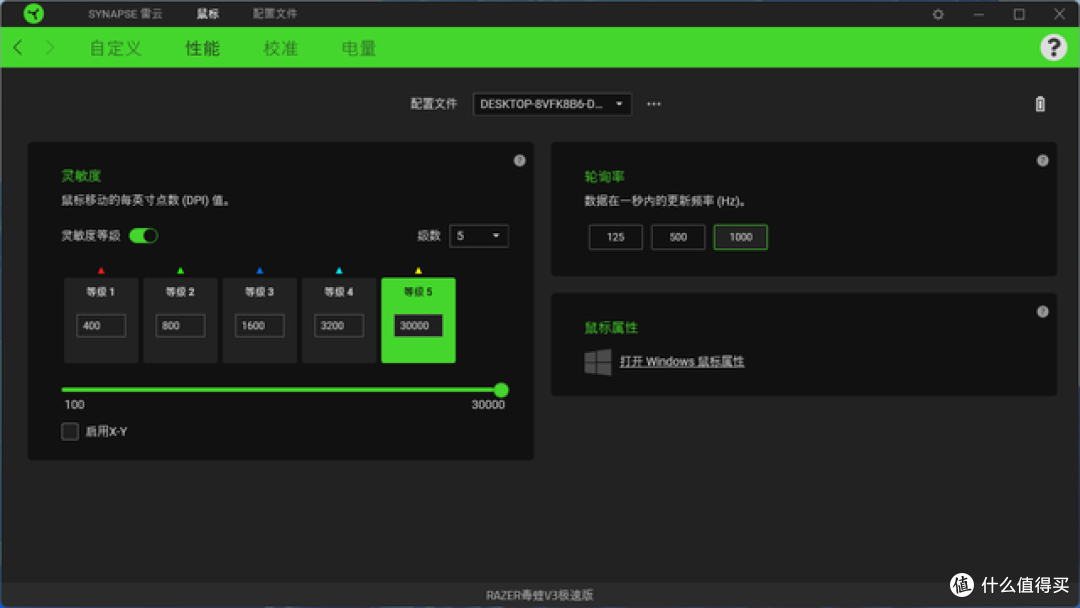Select 500 Hz polling rate
Image resolution: width=1080 pixels, height=608 pixels.
click(678, 237)
